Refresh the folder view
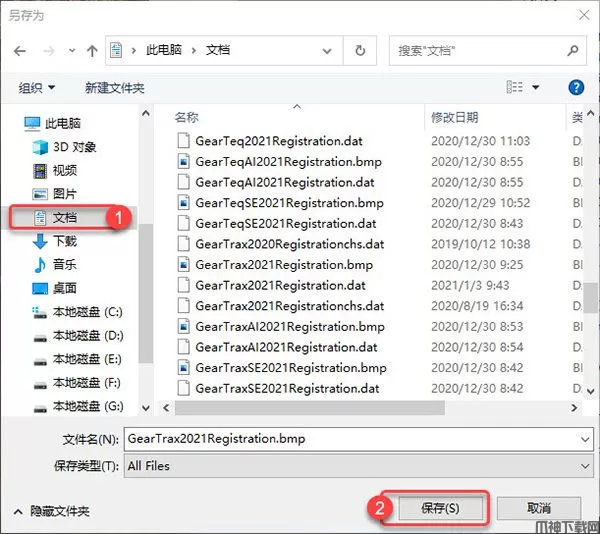Viewport: 600px width, 534px height. (360, 50)
